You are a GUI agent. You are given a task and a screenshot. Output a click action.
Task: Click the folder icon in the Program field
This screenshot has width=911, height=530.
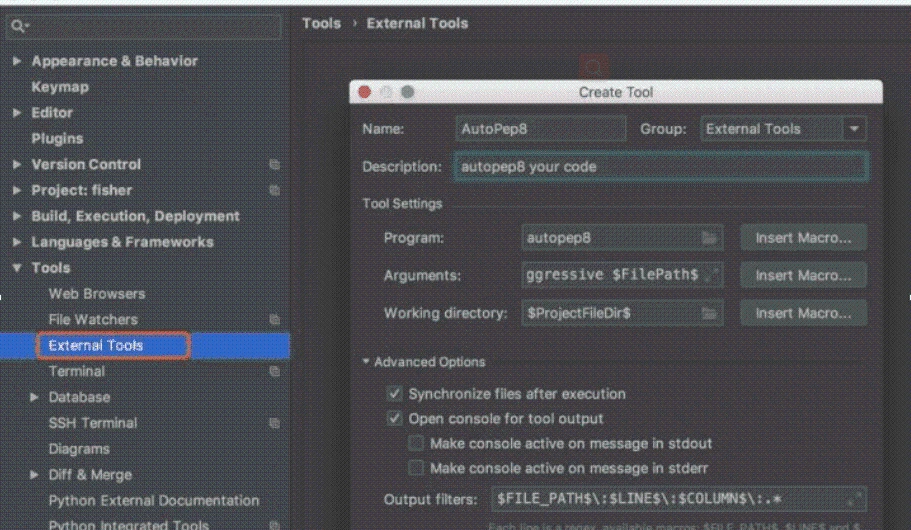coord(710,239)
